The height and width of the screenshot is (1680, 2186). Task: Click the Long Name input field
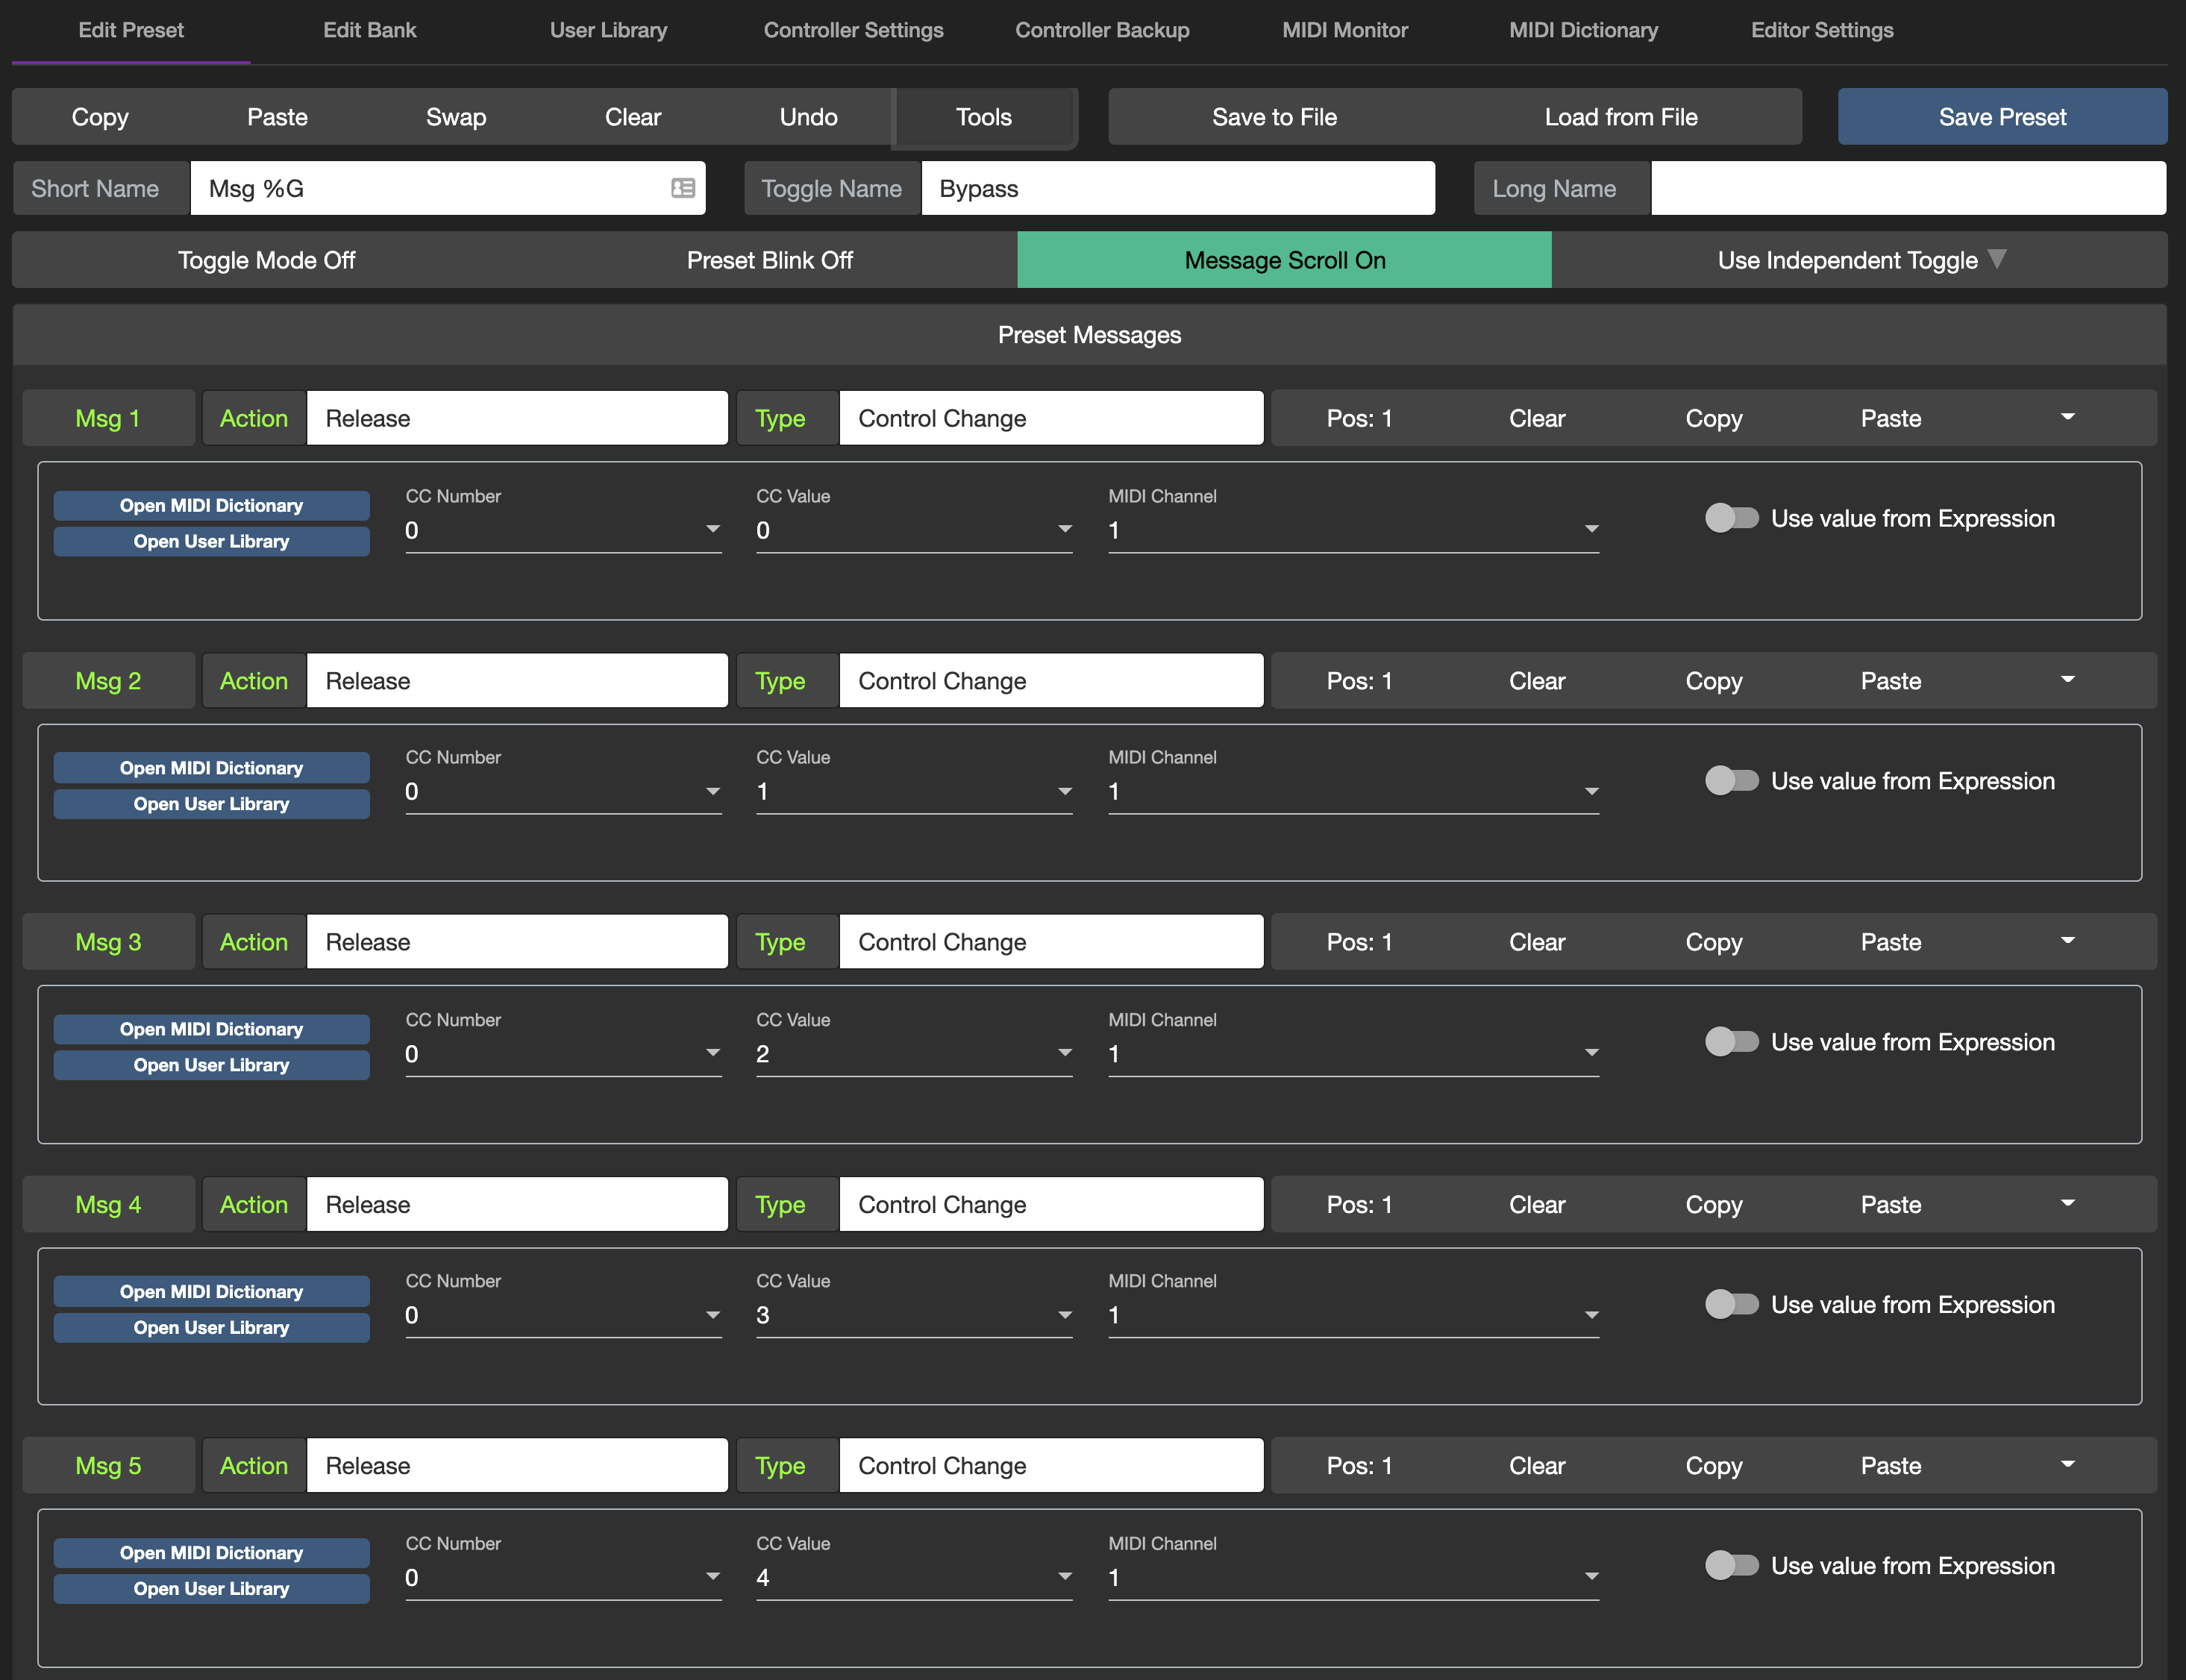(1907, 188)
